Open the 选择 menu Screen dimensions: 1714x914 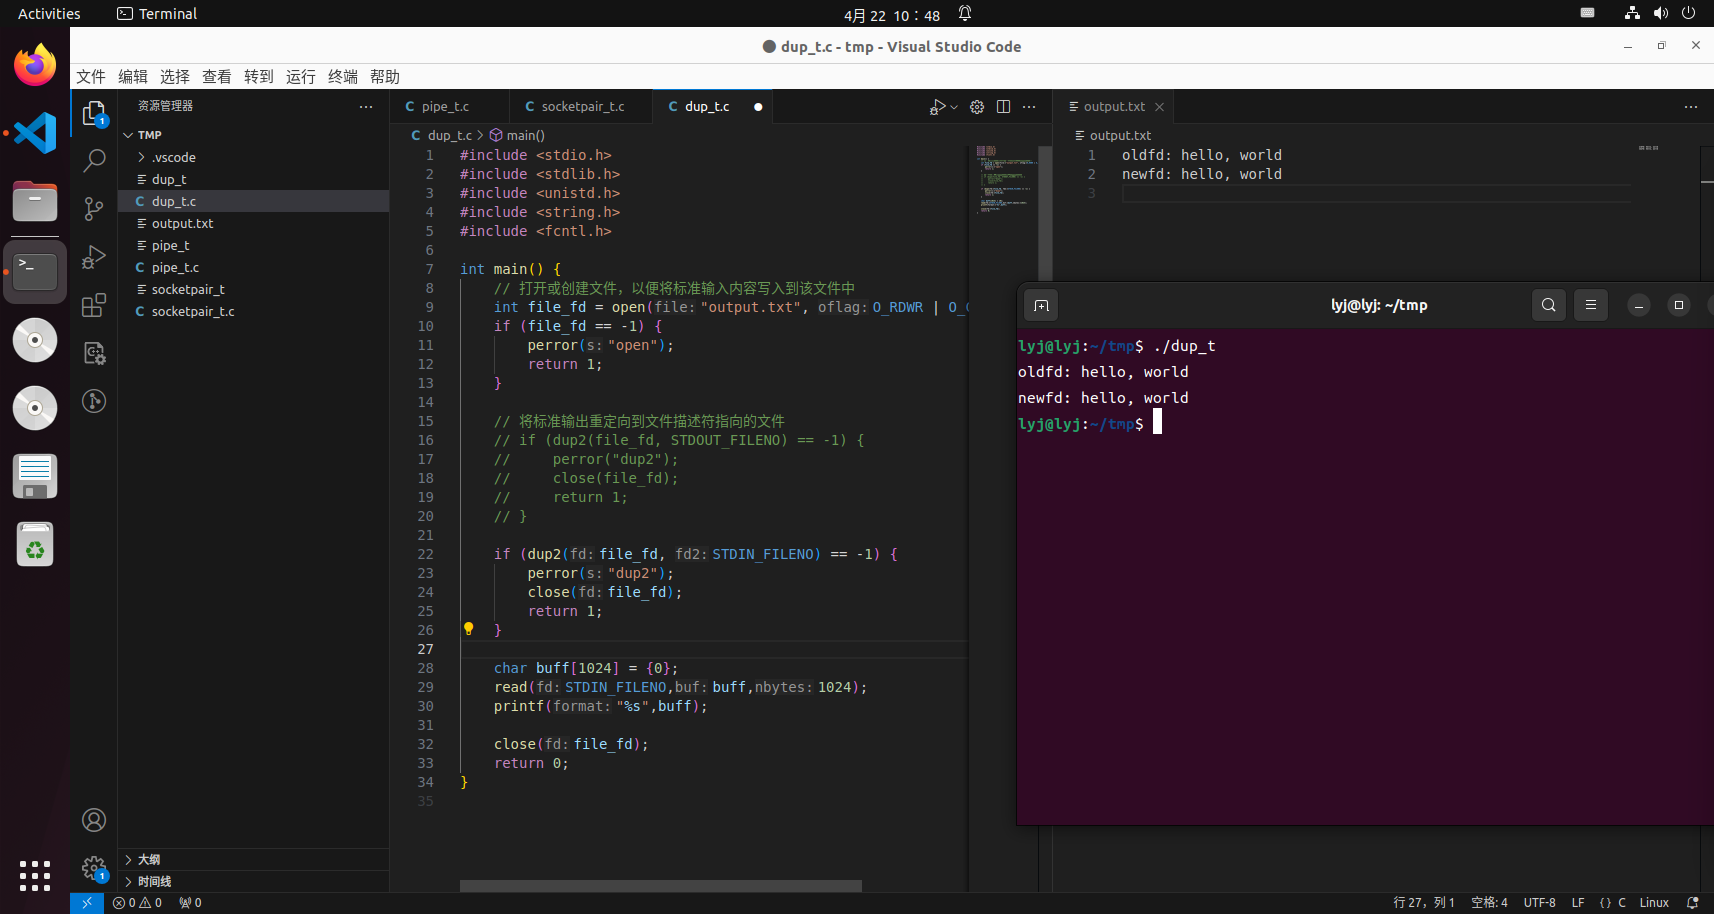175,77
